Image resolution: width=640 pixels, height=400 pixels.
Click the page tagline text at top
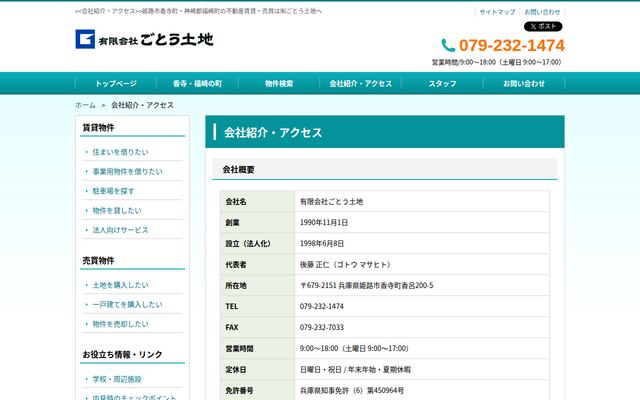pyautogui.click(x=198, y=11)
